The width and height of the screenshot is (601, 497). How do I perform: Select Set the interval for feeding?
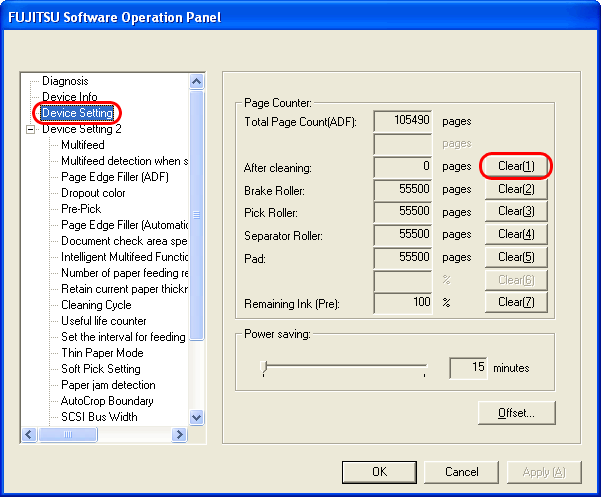point(123,337)
